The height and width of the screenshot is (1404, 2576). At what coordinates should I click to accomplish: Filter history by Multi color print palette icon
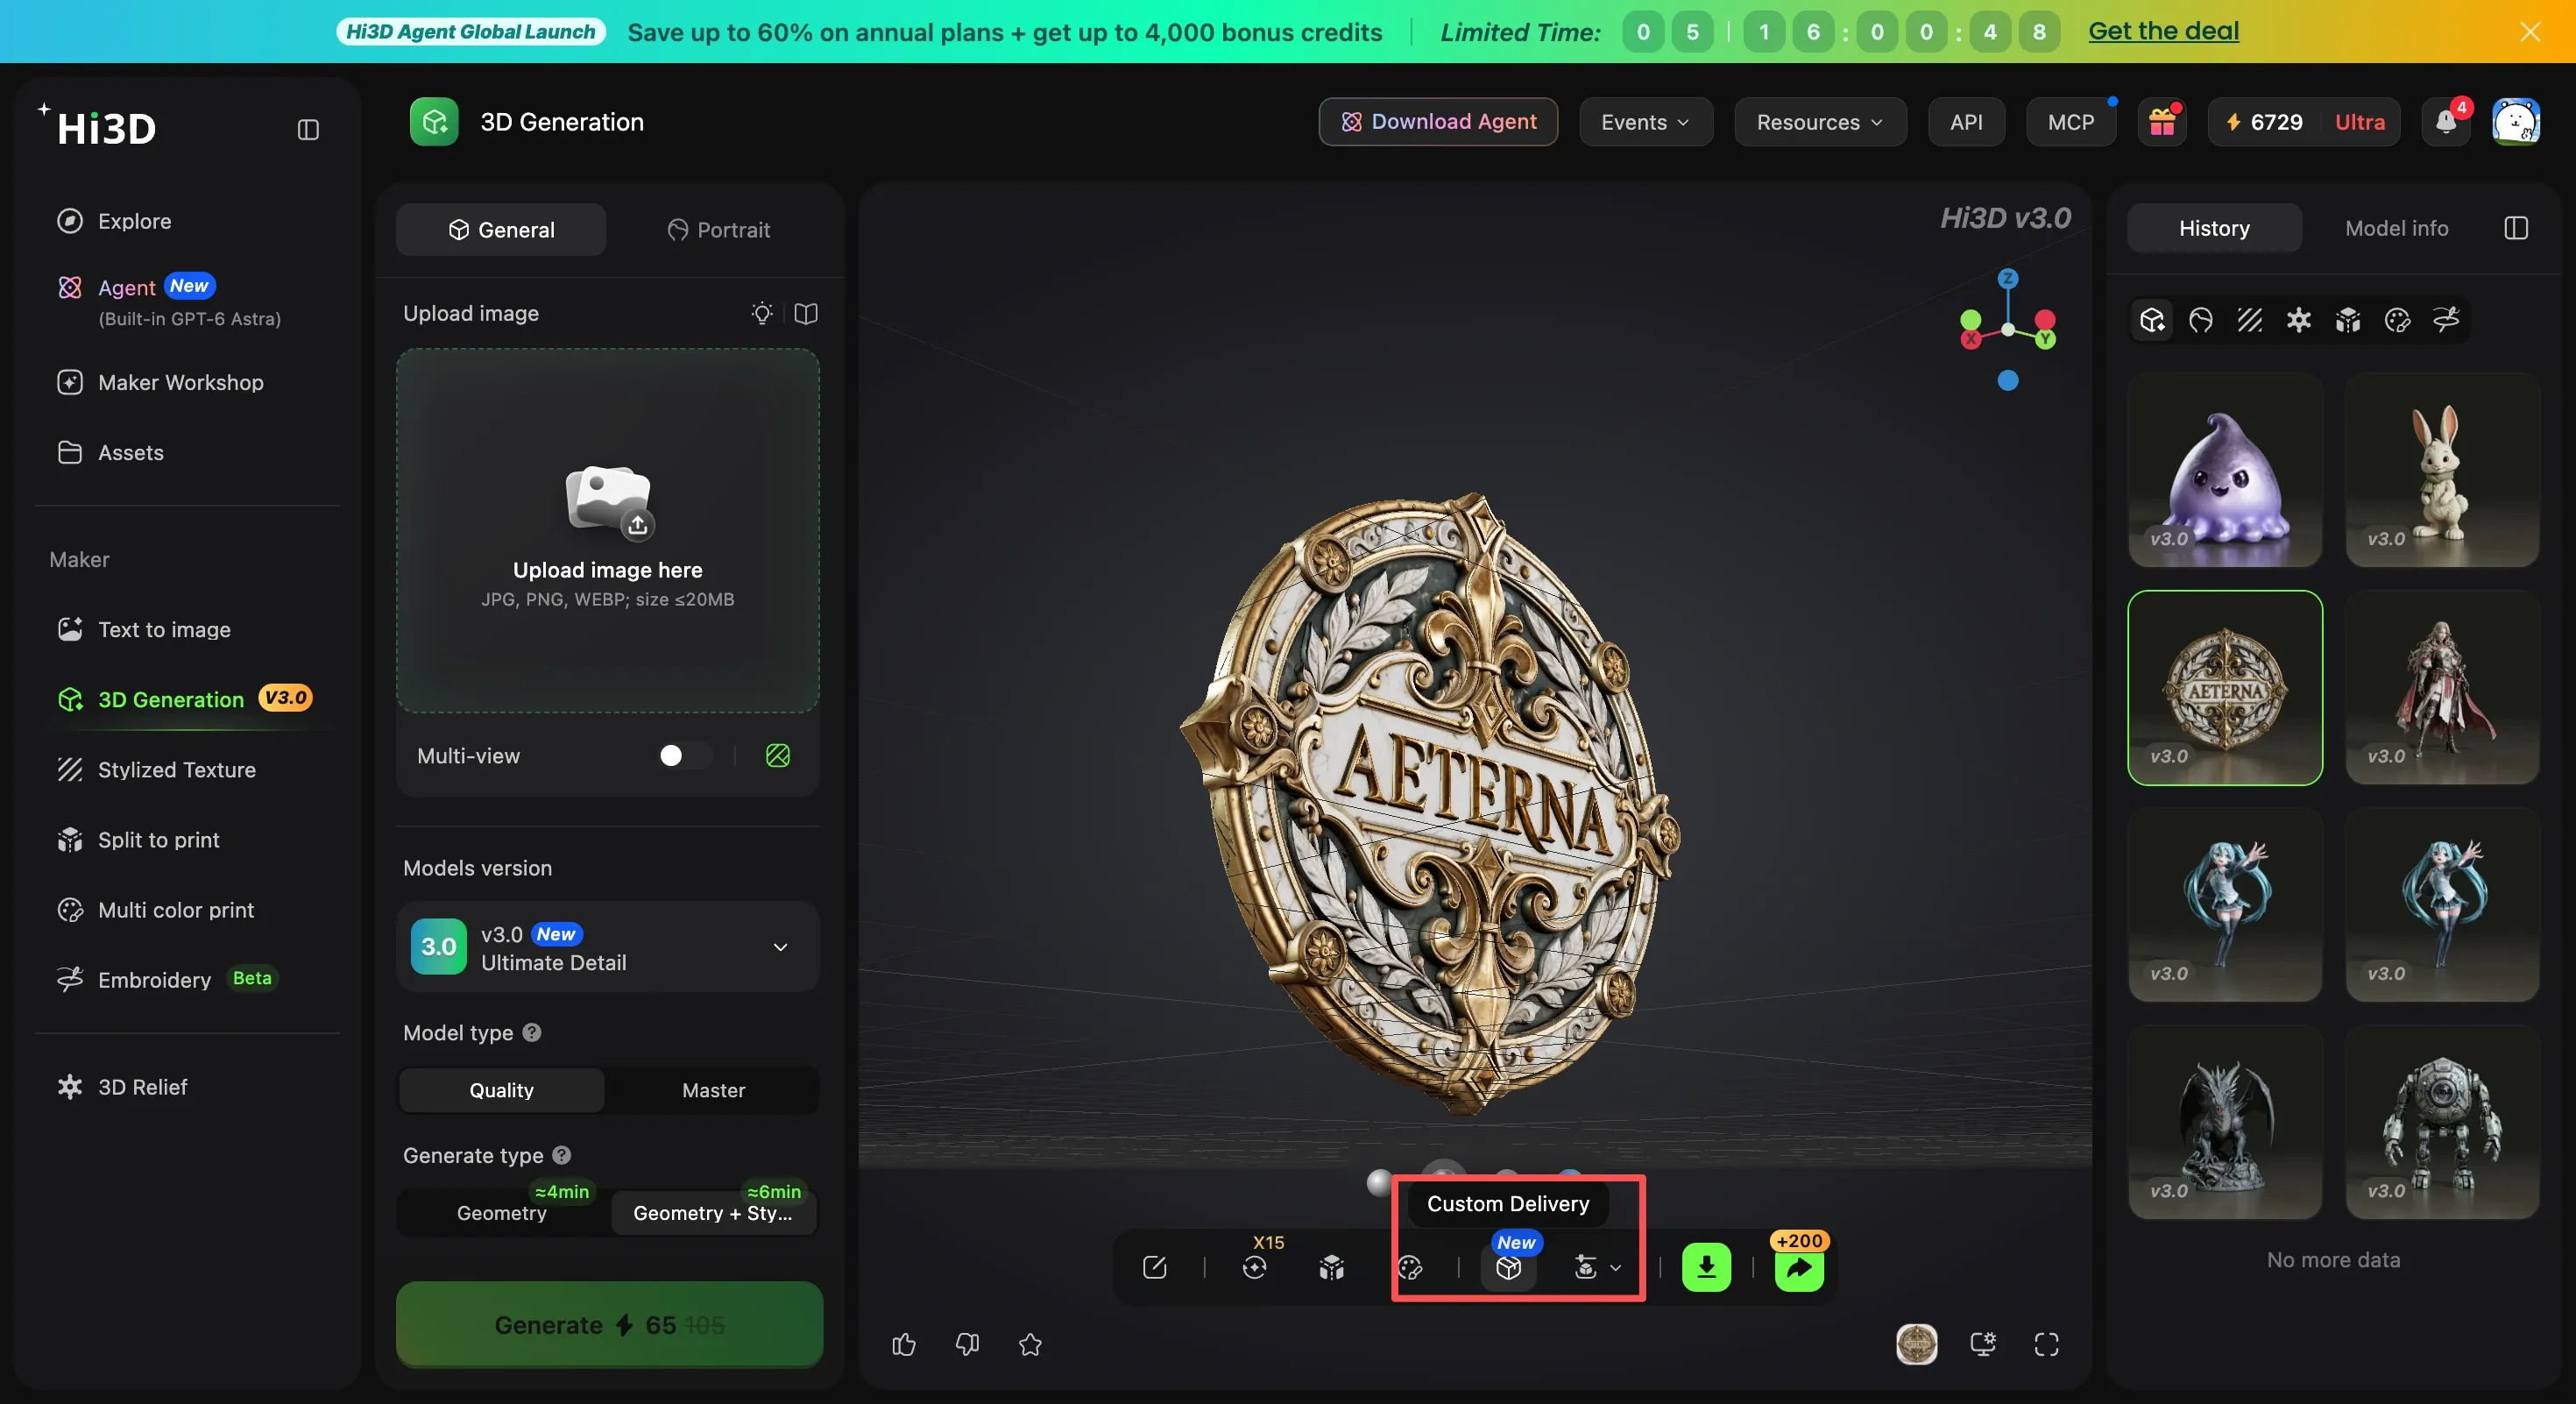pos(2397,320)
